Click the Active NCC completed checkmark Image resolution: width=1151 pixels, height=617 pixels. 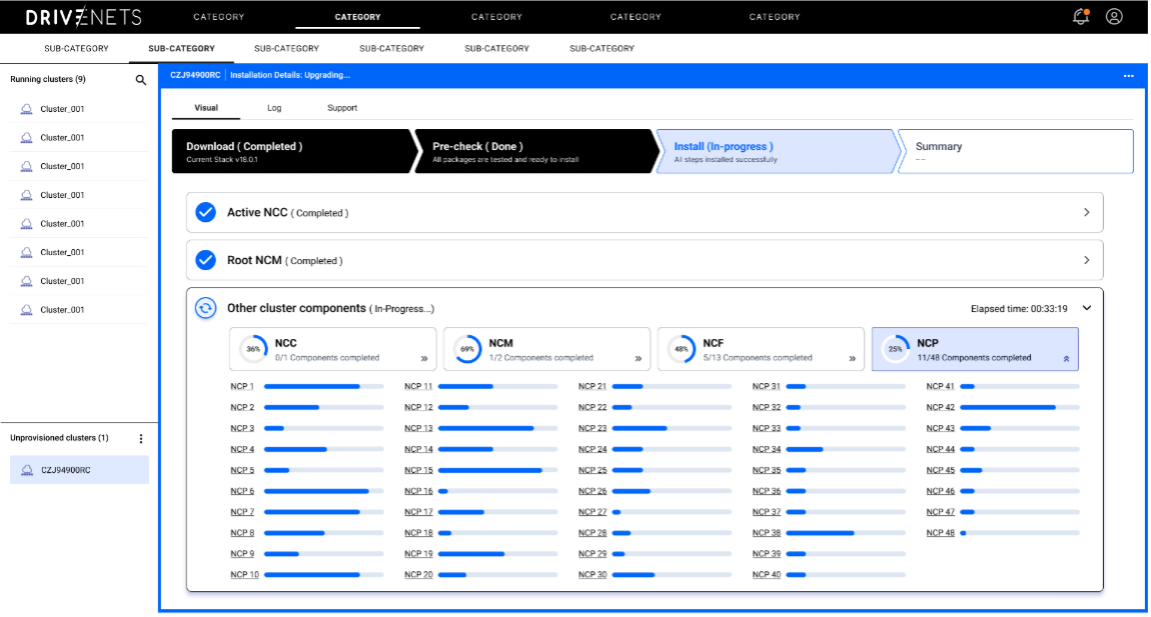point(205,212)
